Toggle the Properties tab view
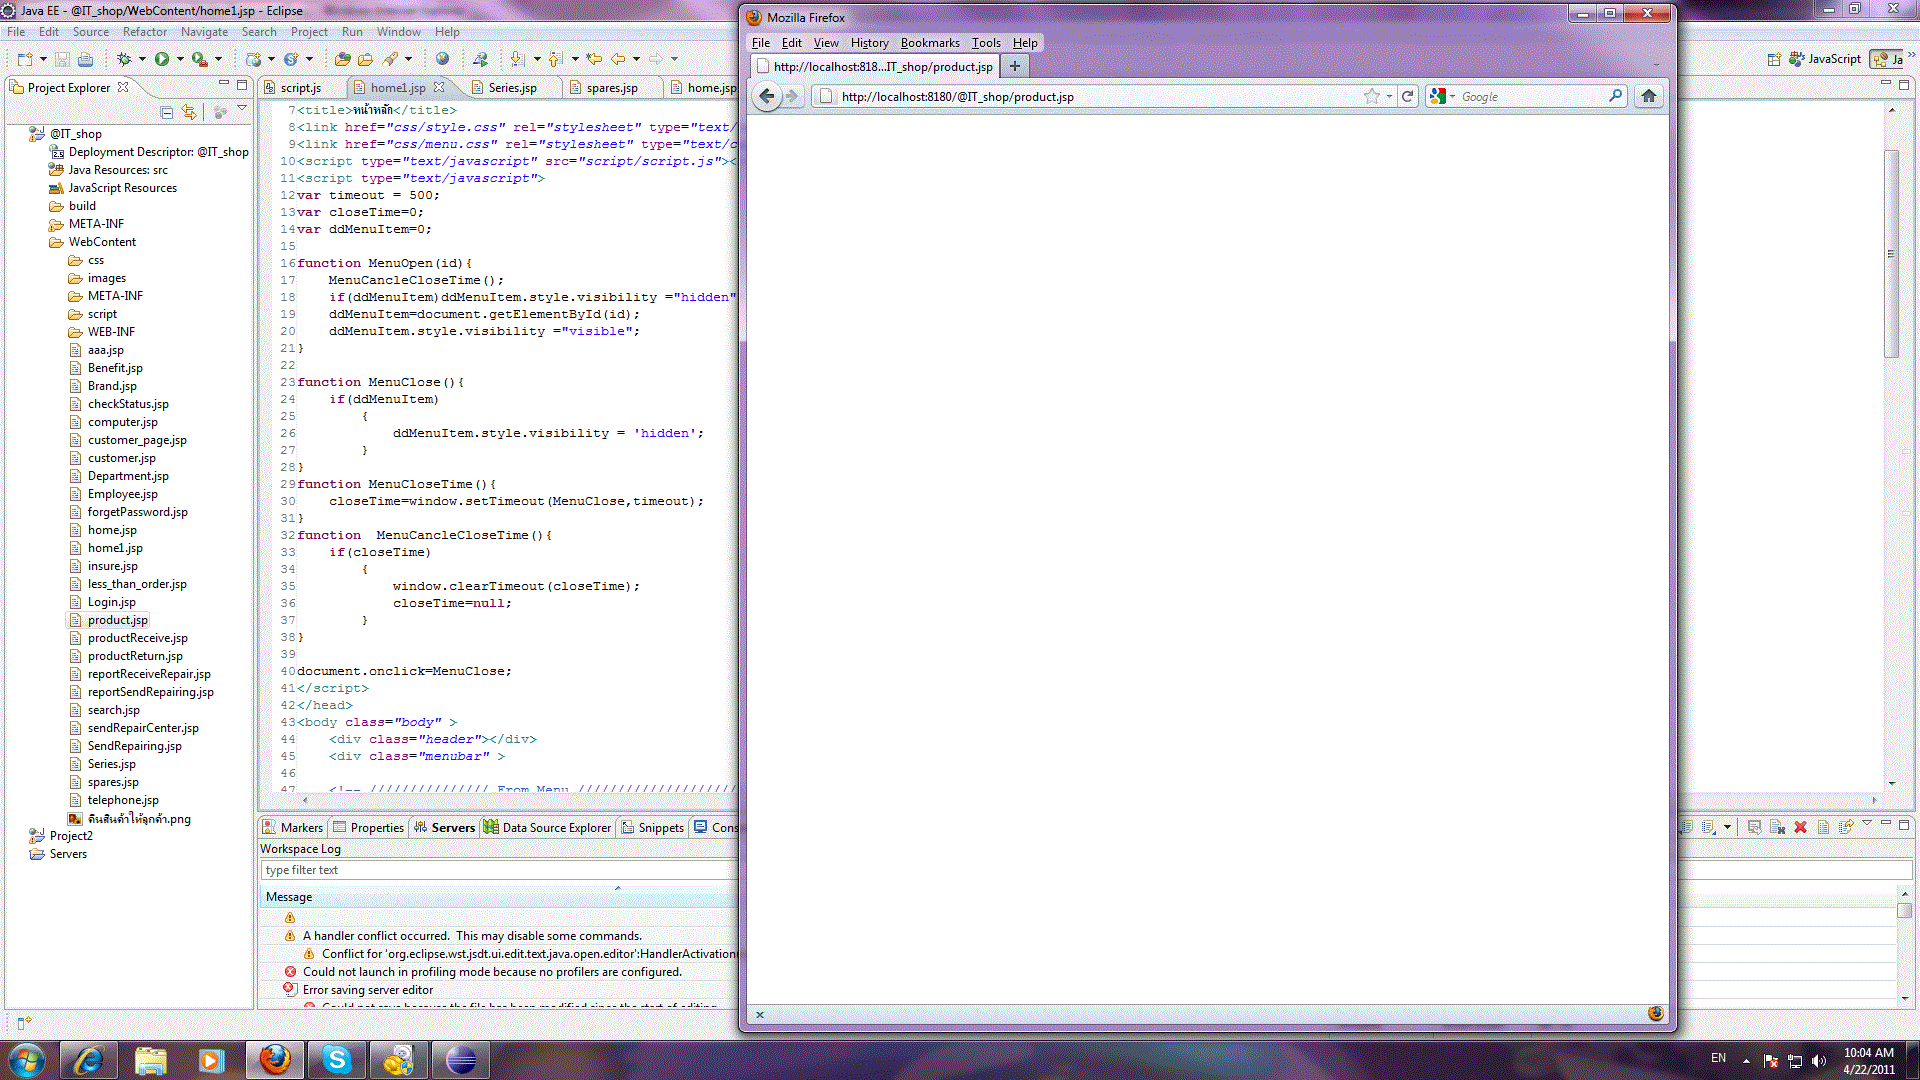 (x=376, y=827)
